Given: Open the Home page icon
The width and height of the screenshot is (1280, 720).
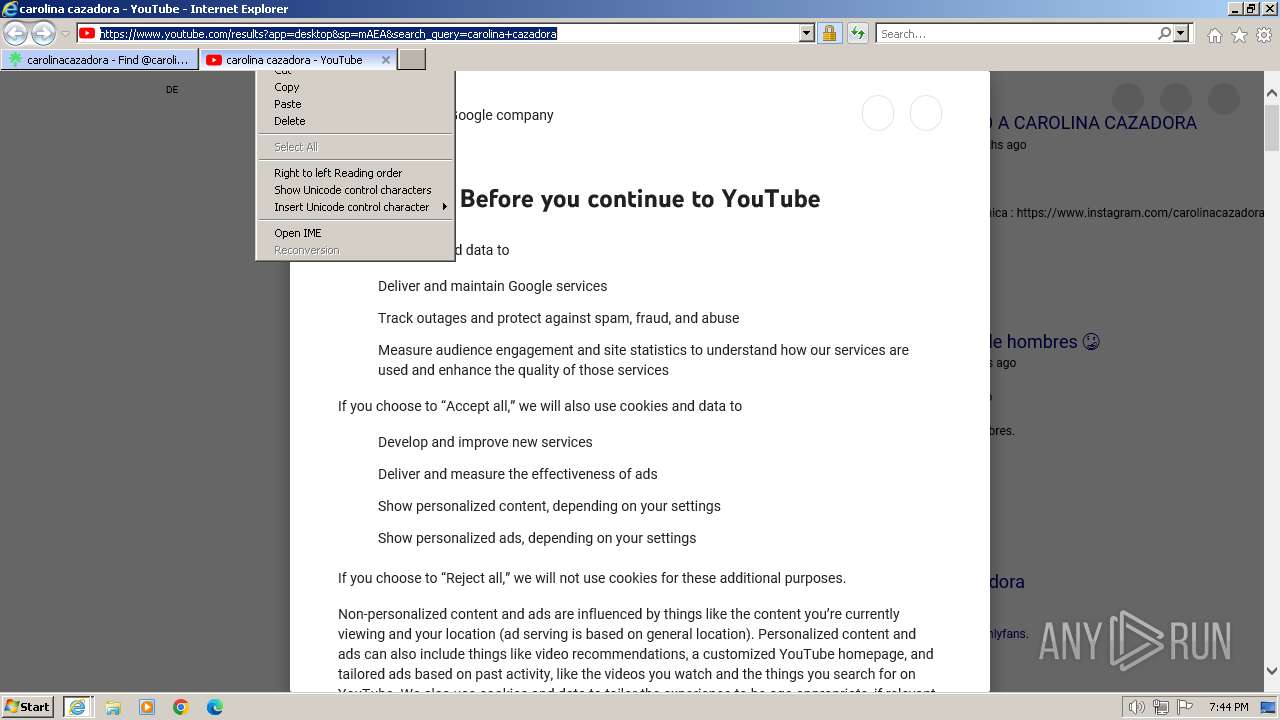Looking at the screenshot, I should coord(1214,35).
